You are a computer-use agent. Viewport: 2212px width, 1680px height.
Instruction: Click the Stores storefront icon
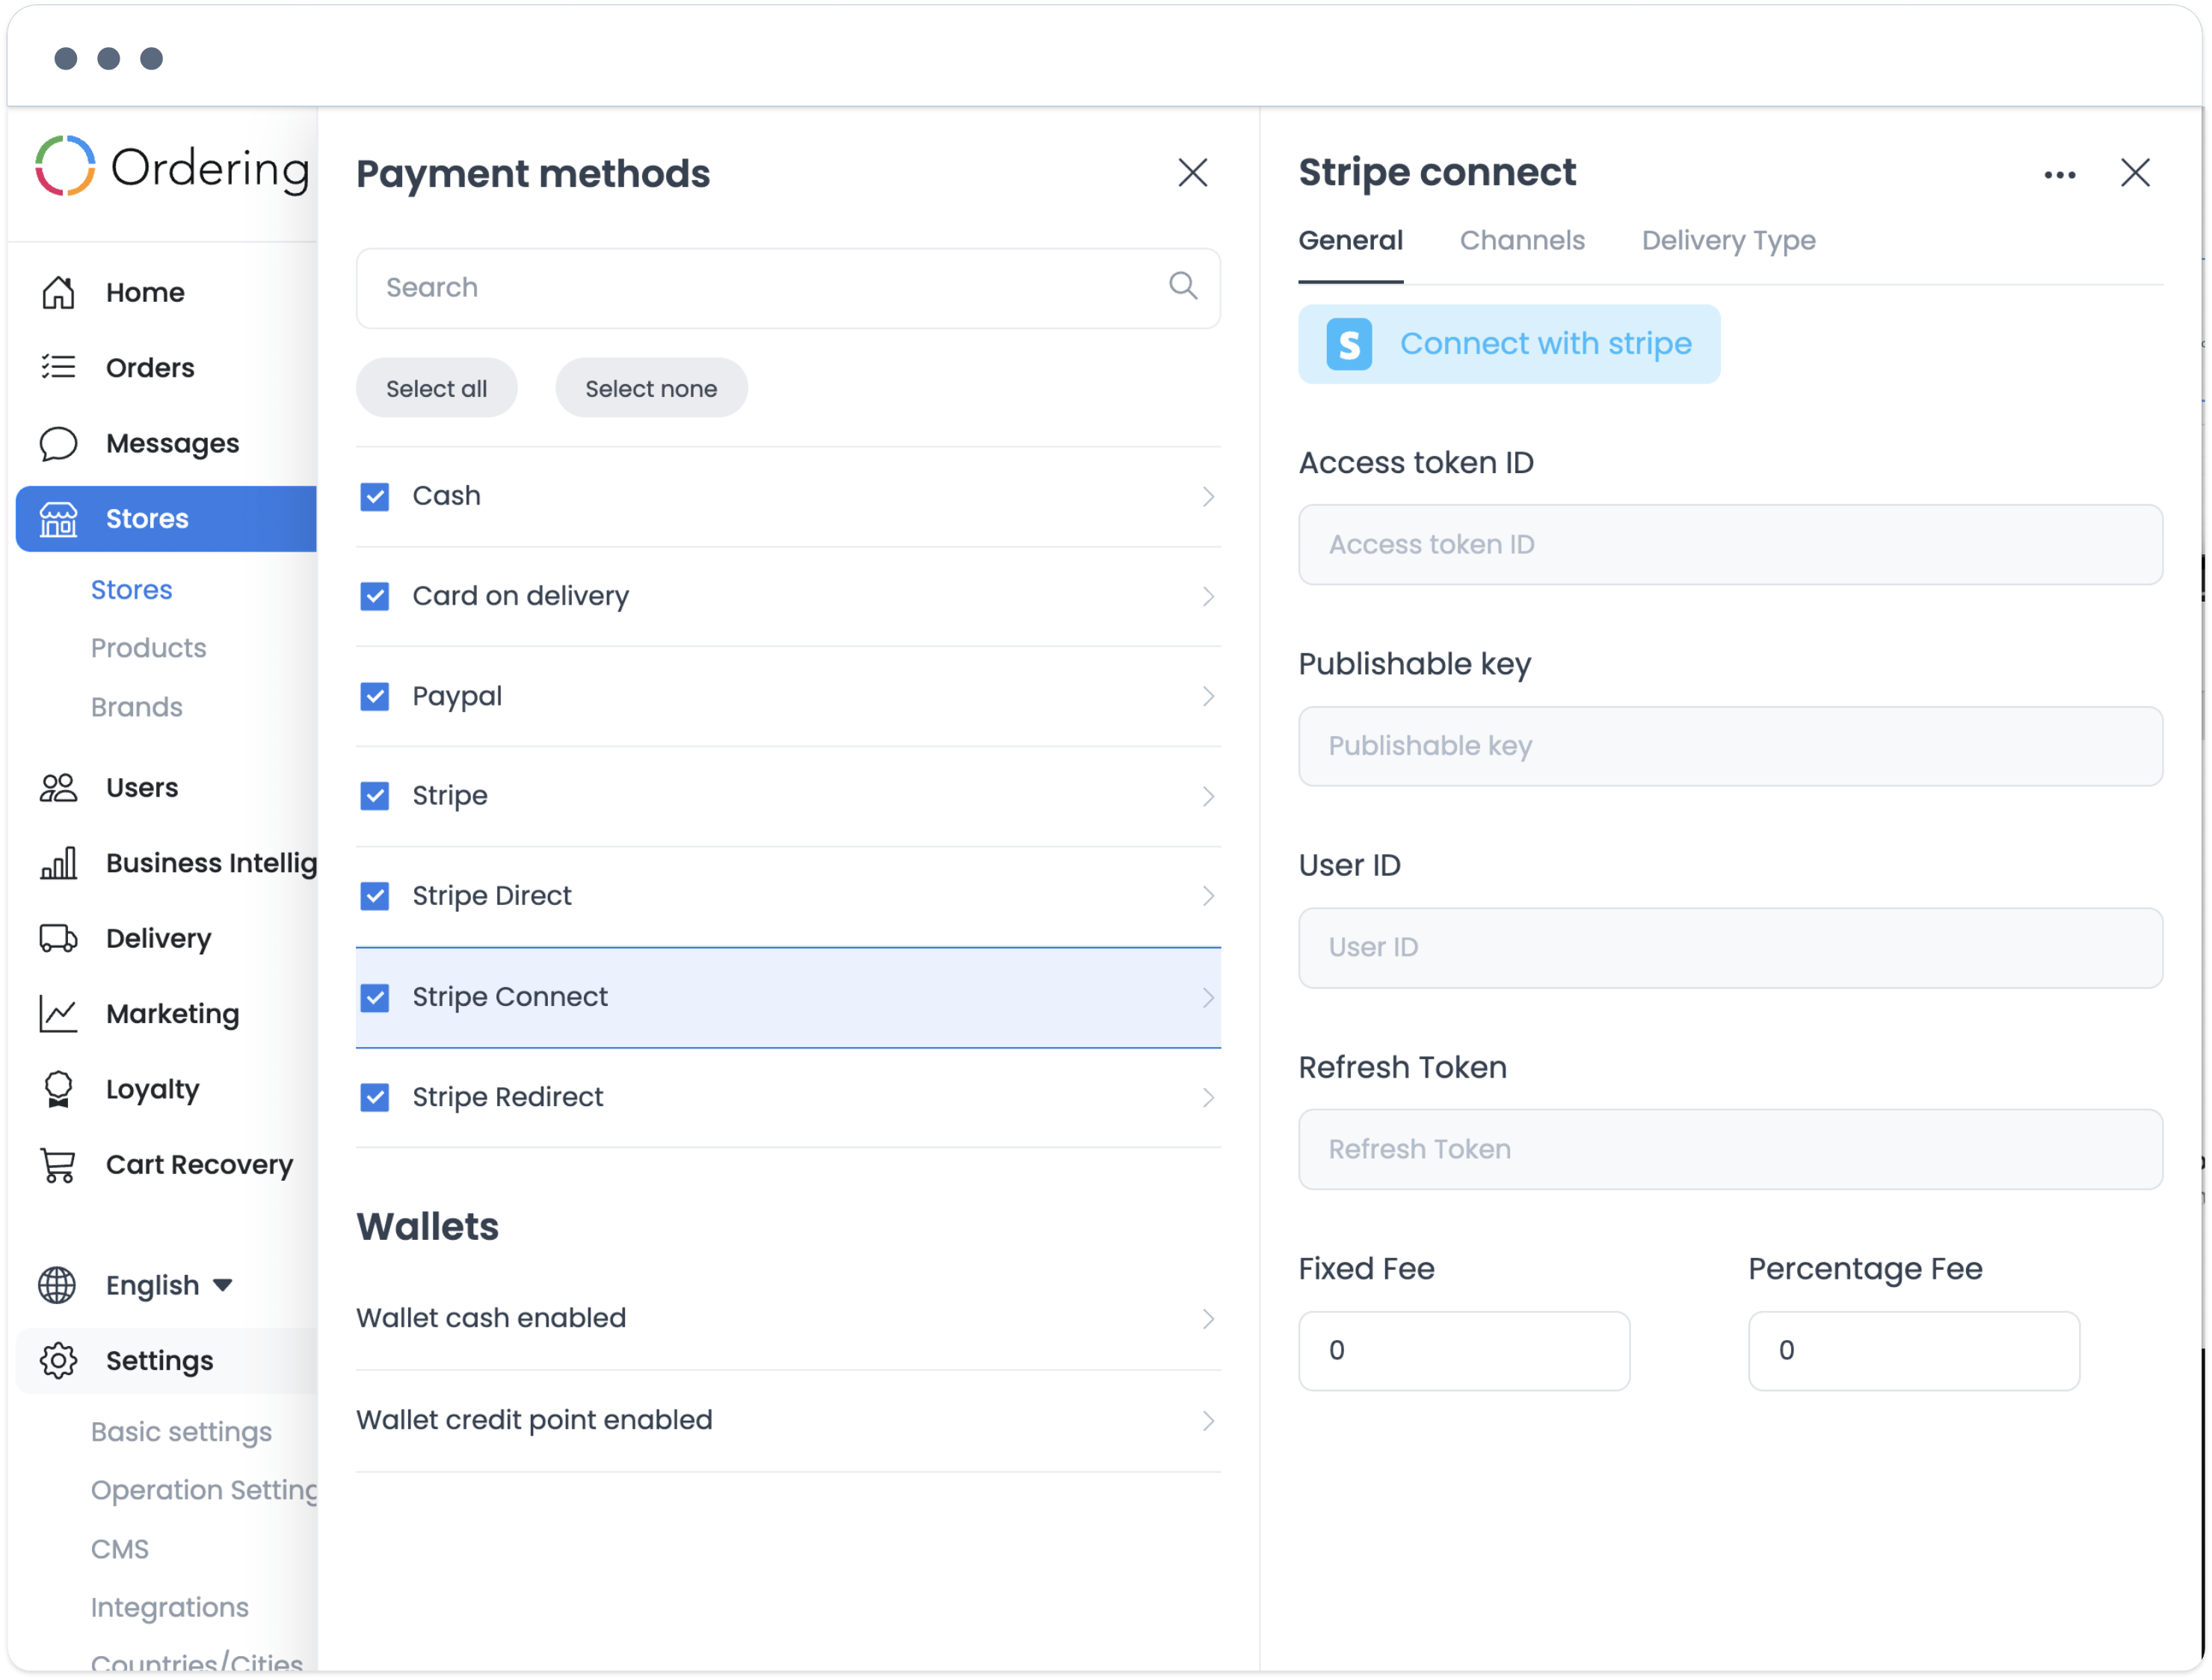pyautogui.click(x=58, y=519)
